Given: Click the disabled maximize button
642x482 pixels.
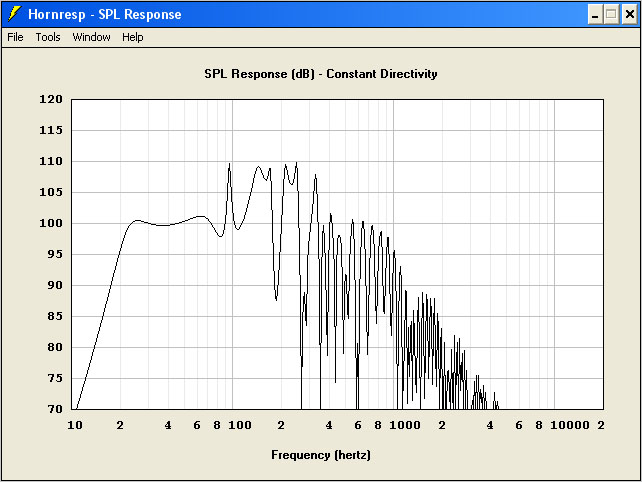Looking at the screenshot, I should (611, 15).
